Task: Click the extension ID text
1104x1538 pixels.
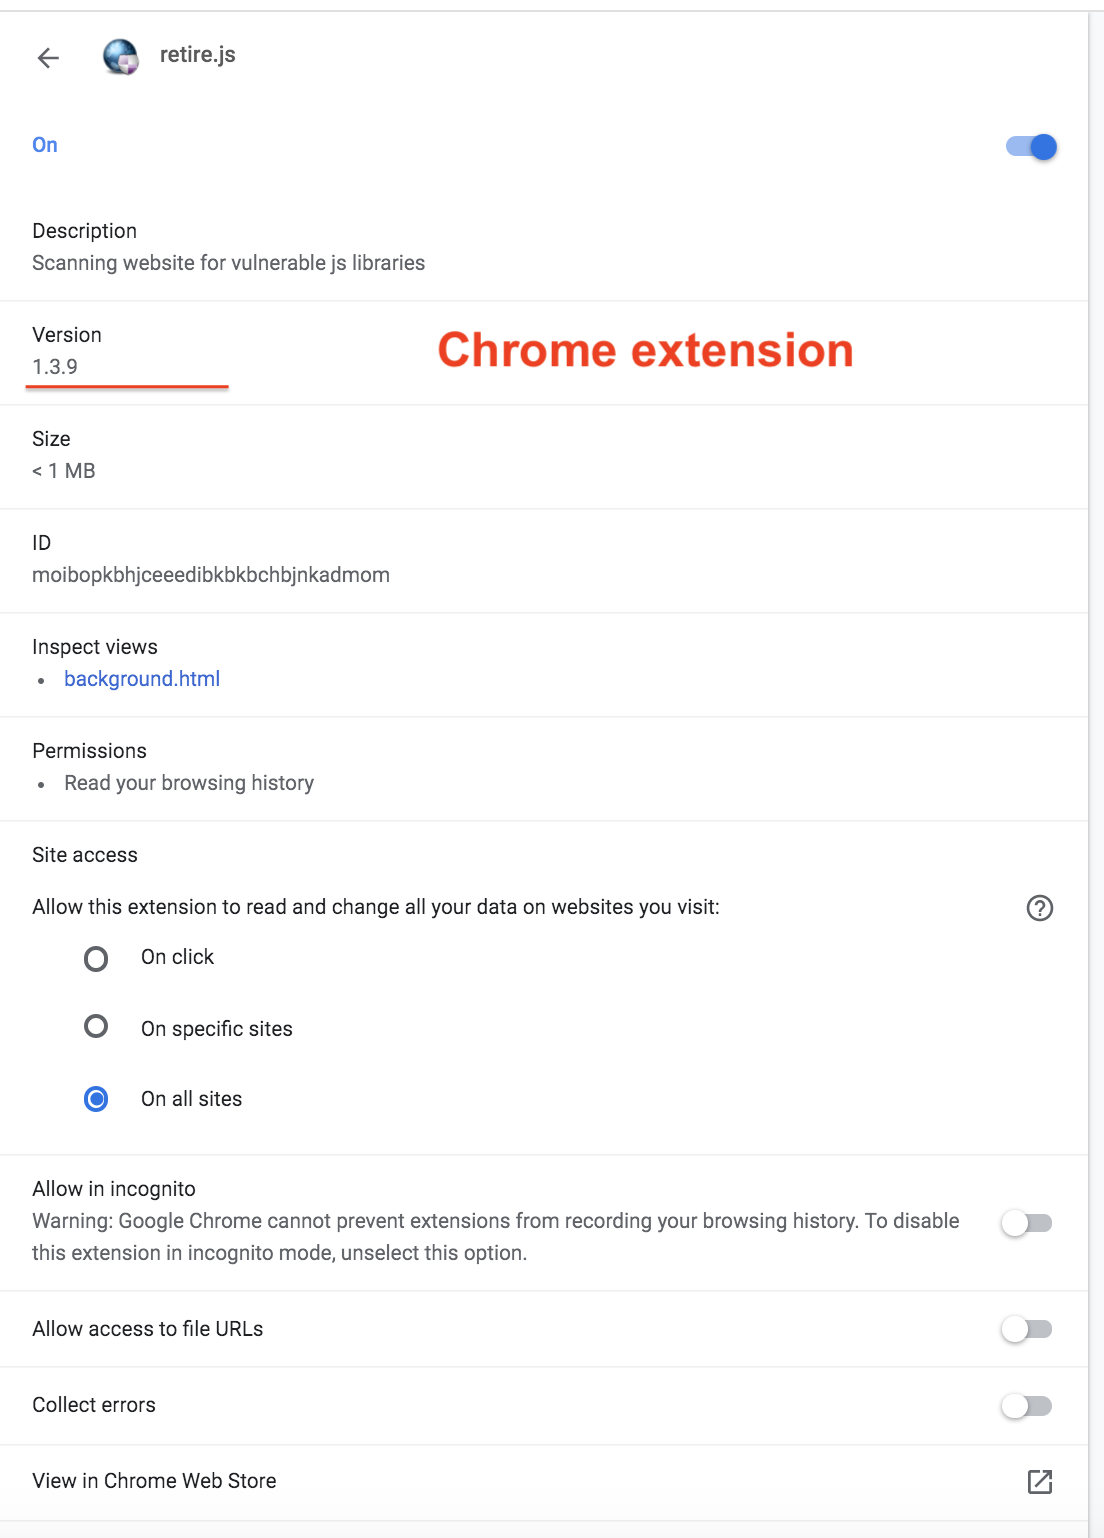Action: click(x=211, y=575)
